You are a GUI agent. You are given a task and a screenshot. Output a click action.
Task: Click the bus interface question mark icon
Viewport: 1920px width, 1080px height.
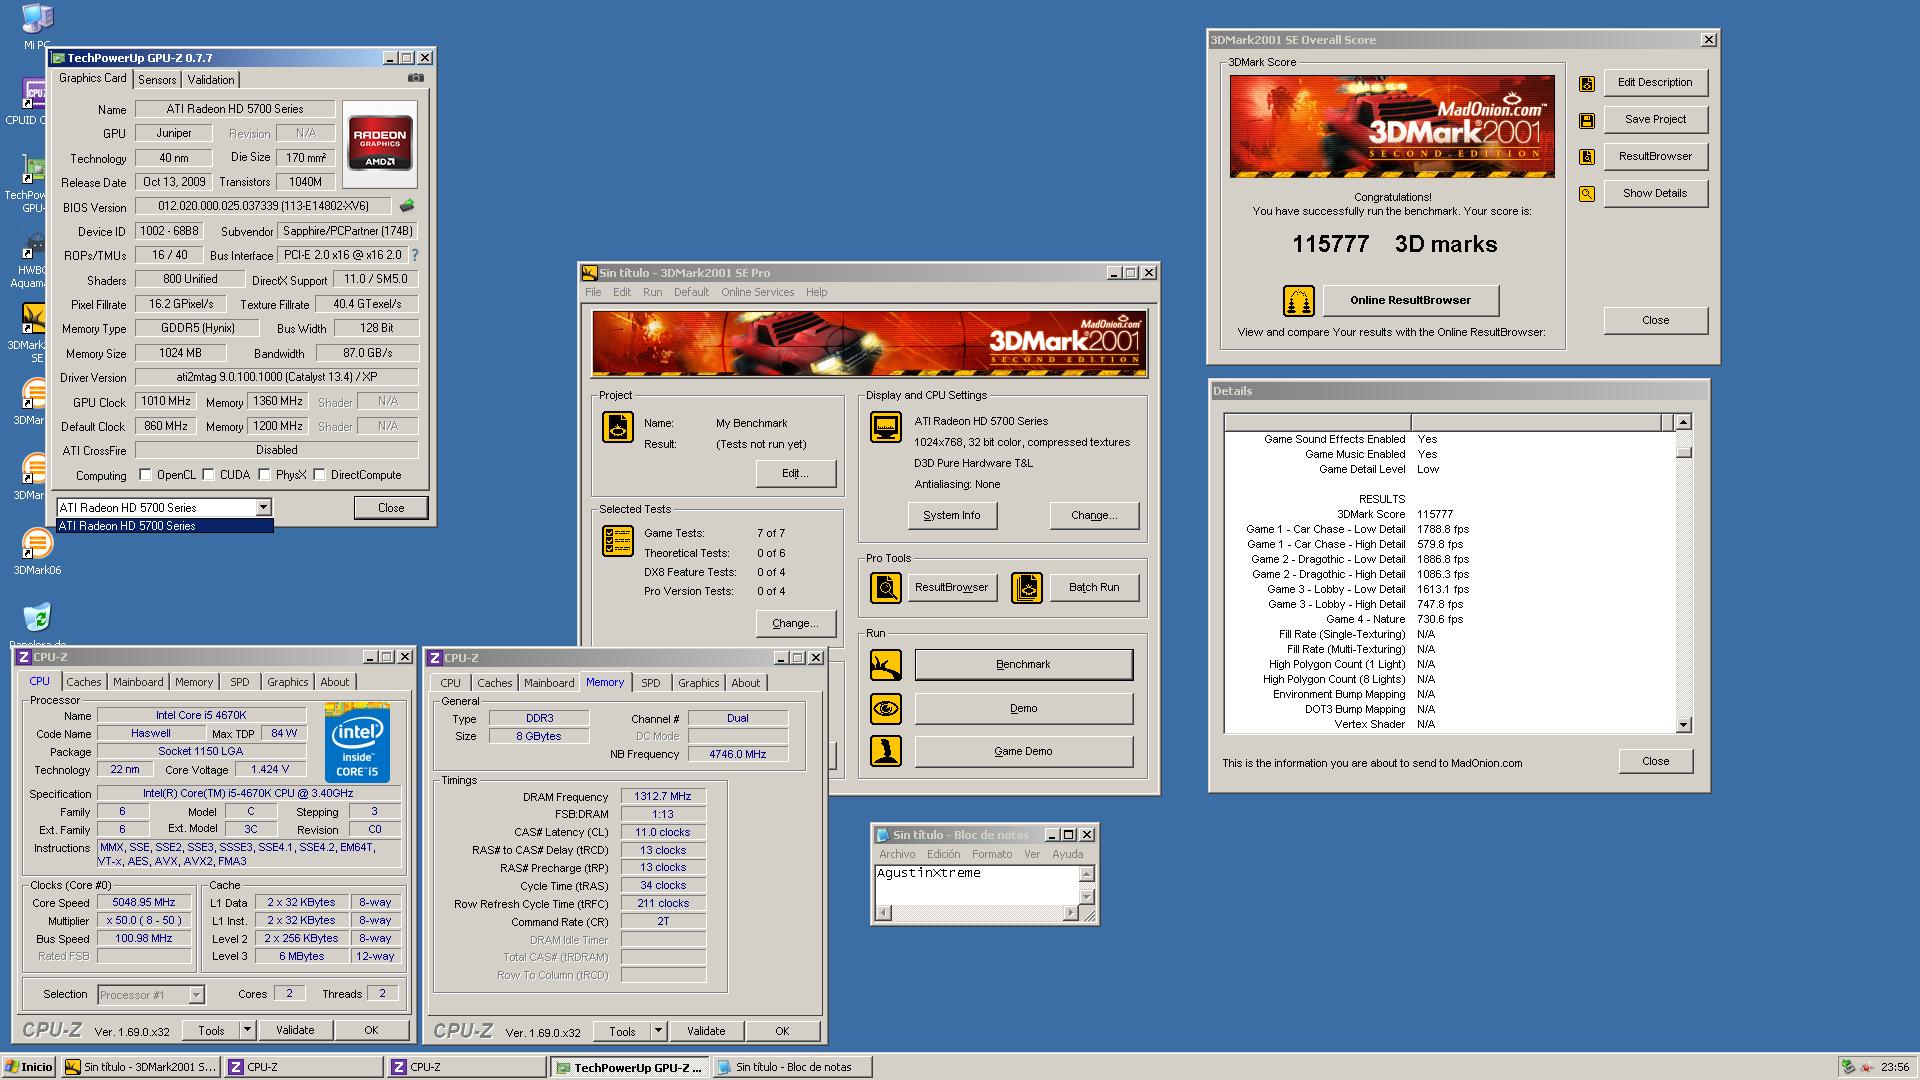[x=415, y=255]
